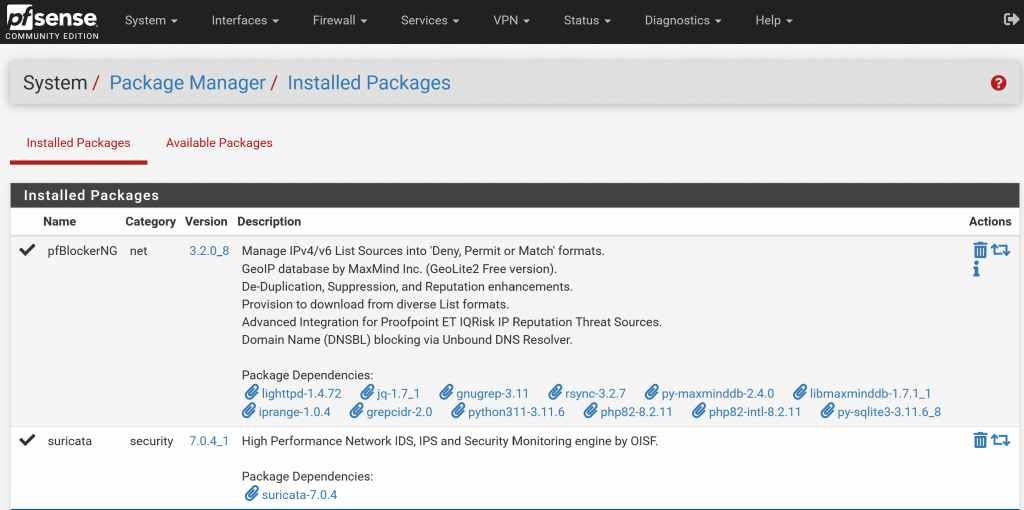Open the Interfaces dropdown menu
The width and height of the screenshot is (1024, 510).
click(245, 20)
